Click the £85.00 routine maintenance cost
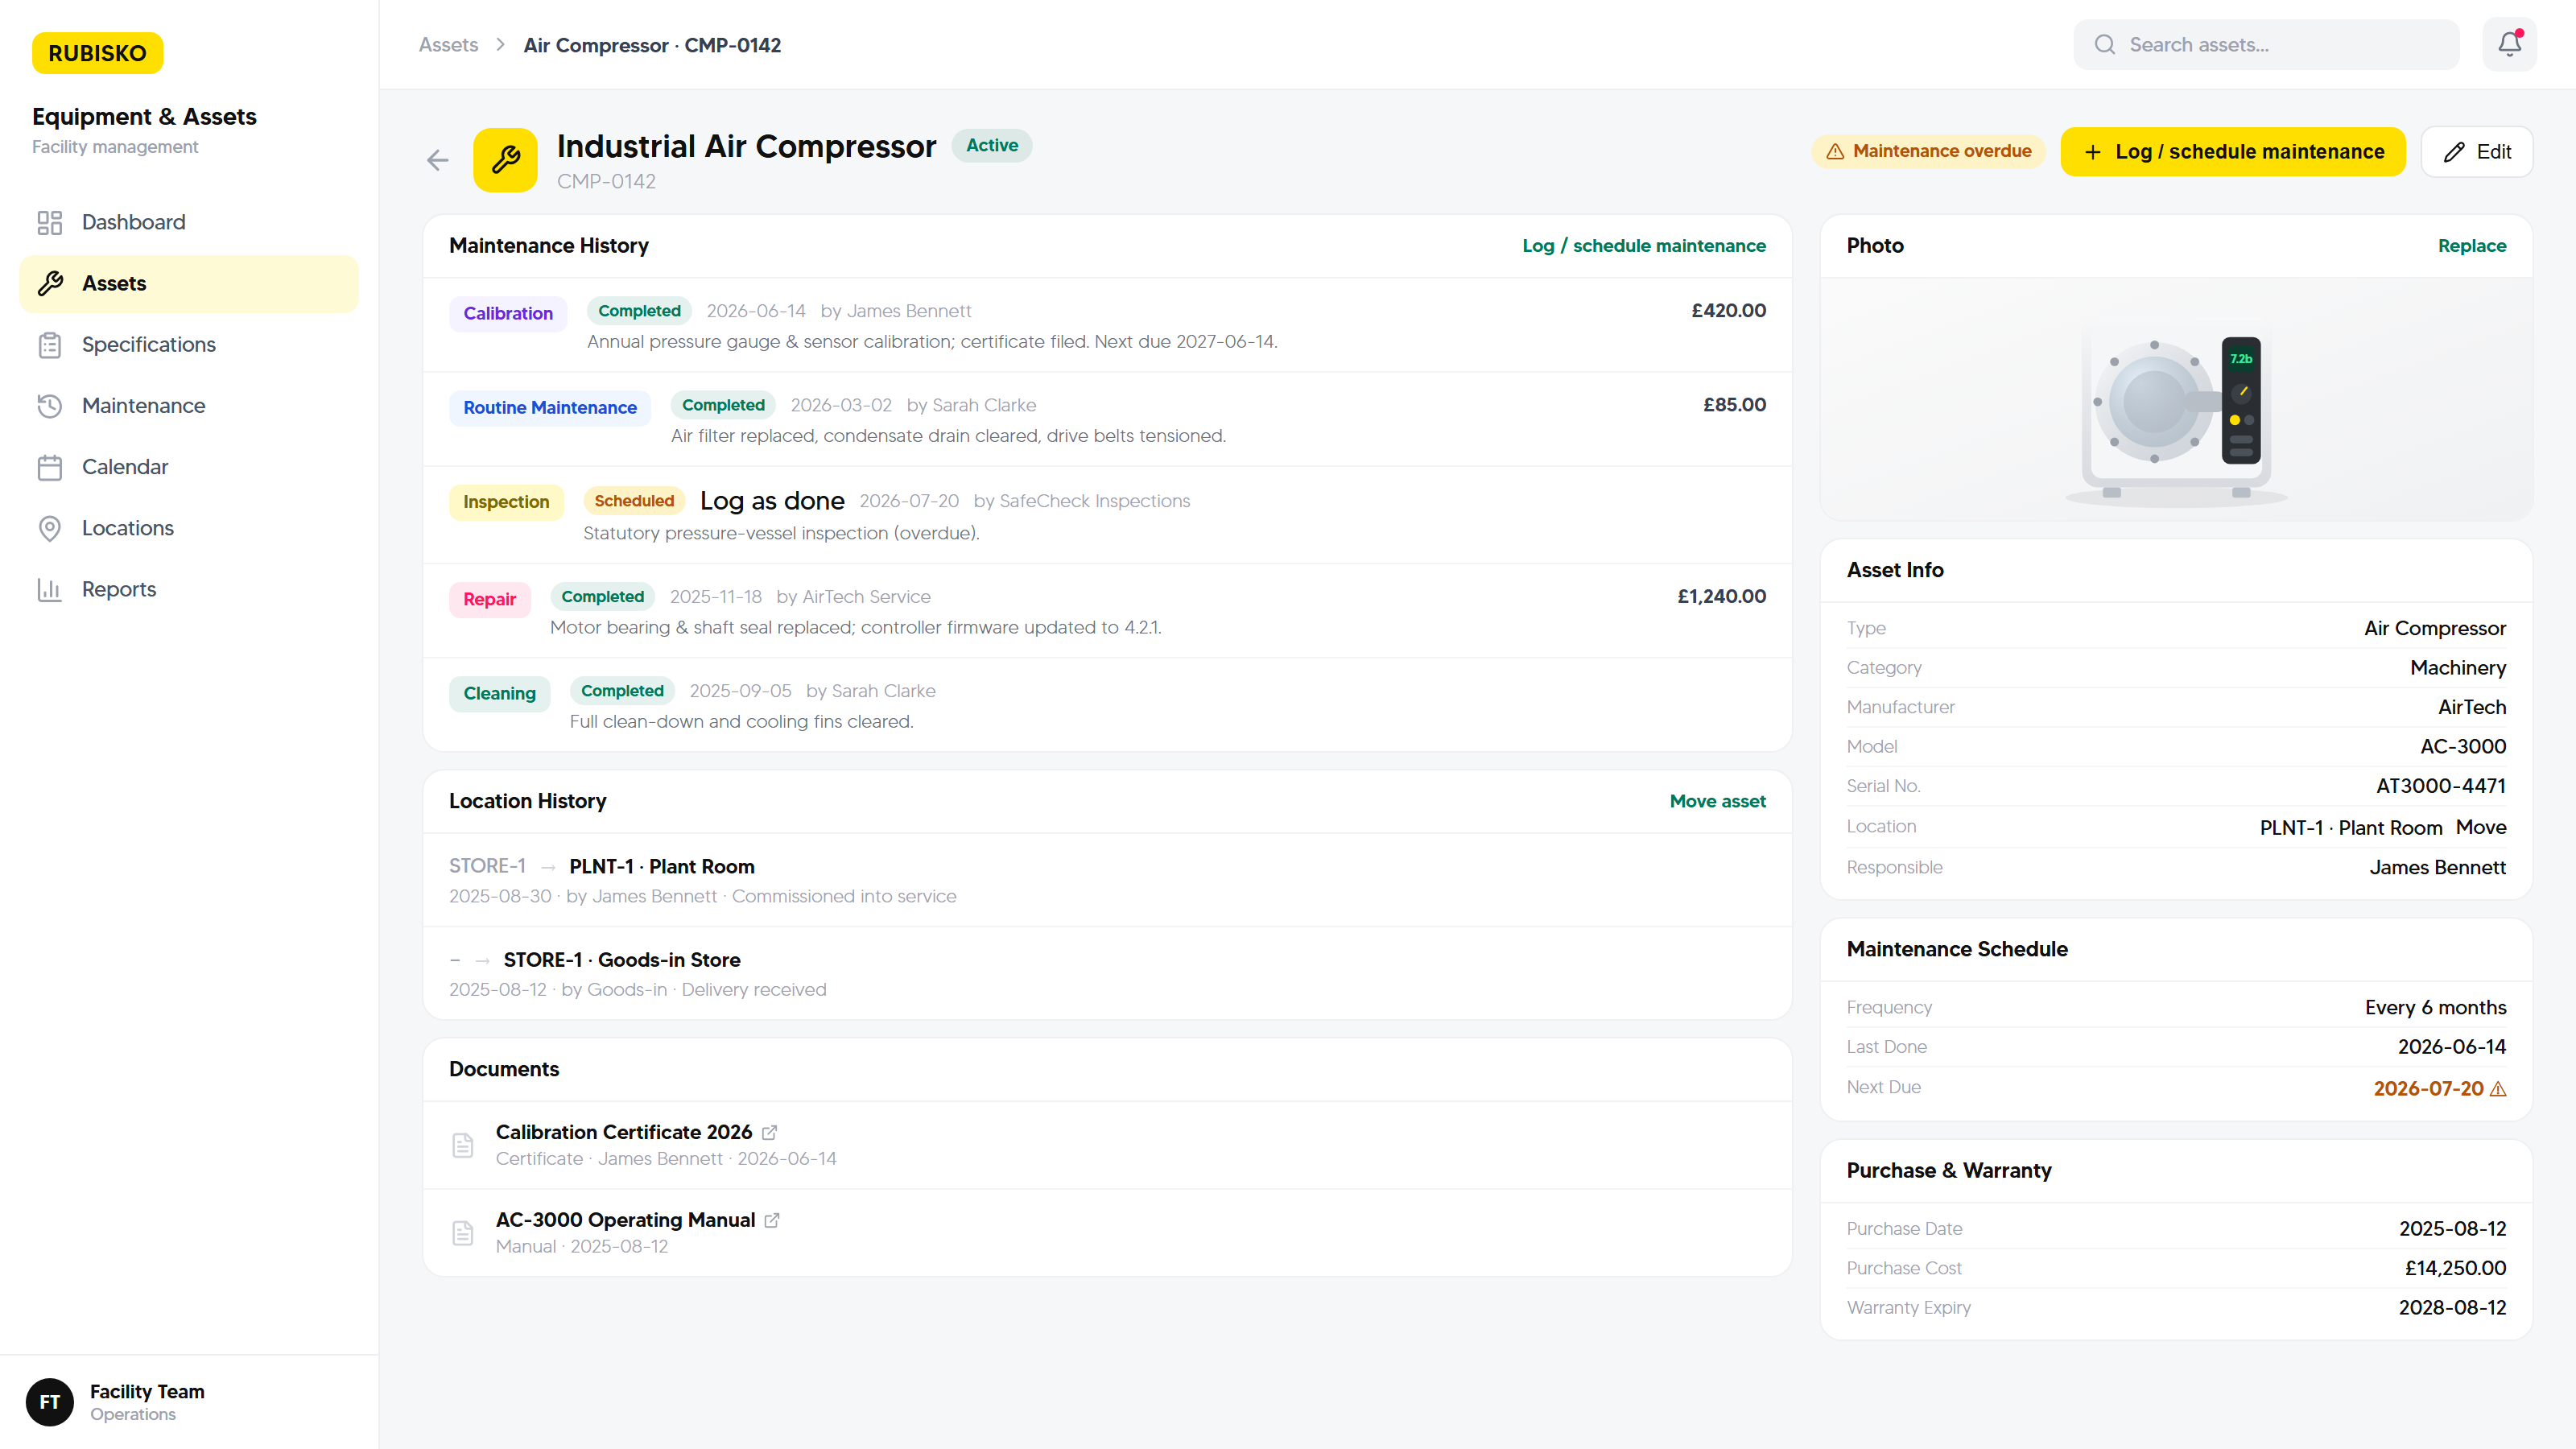Screen dimensions: 2576x1449 pos(1734,405)
